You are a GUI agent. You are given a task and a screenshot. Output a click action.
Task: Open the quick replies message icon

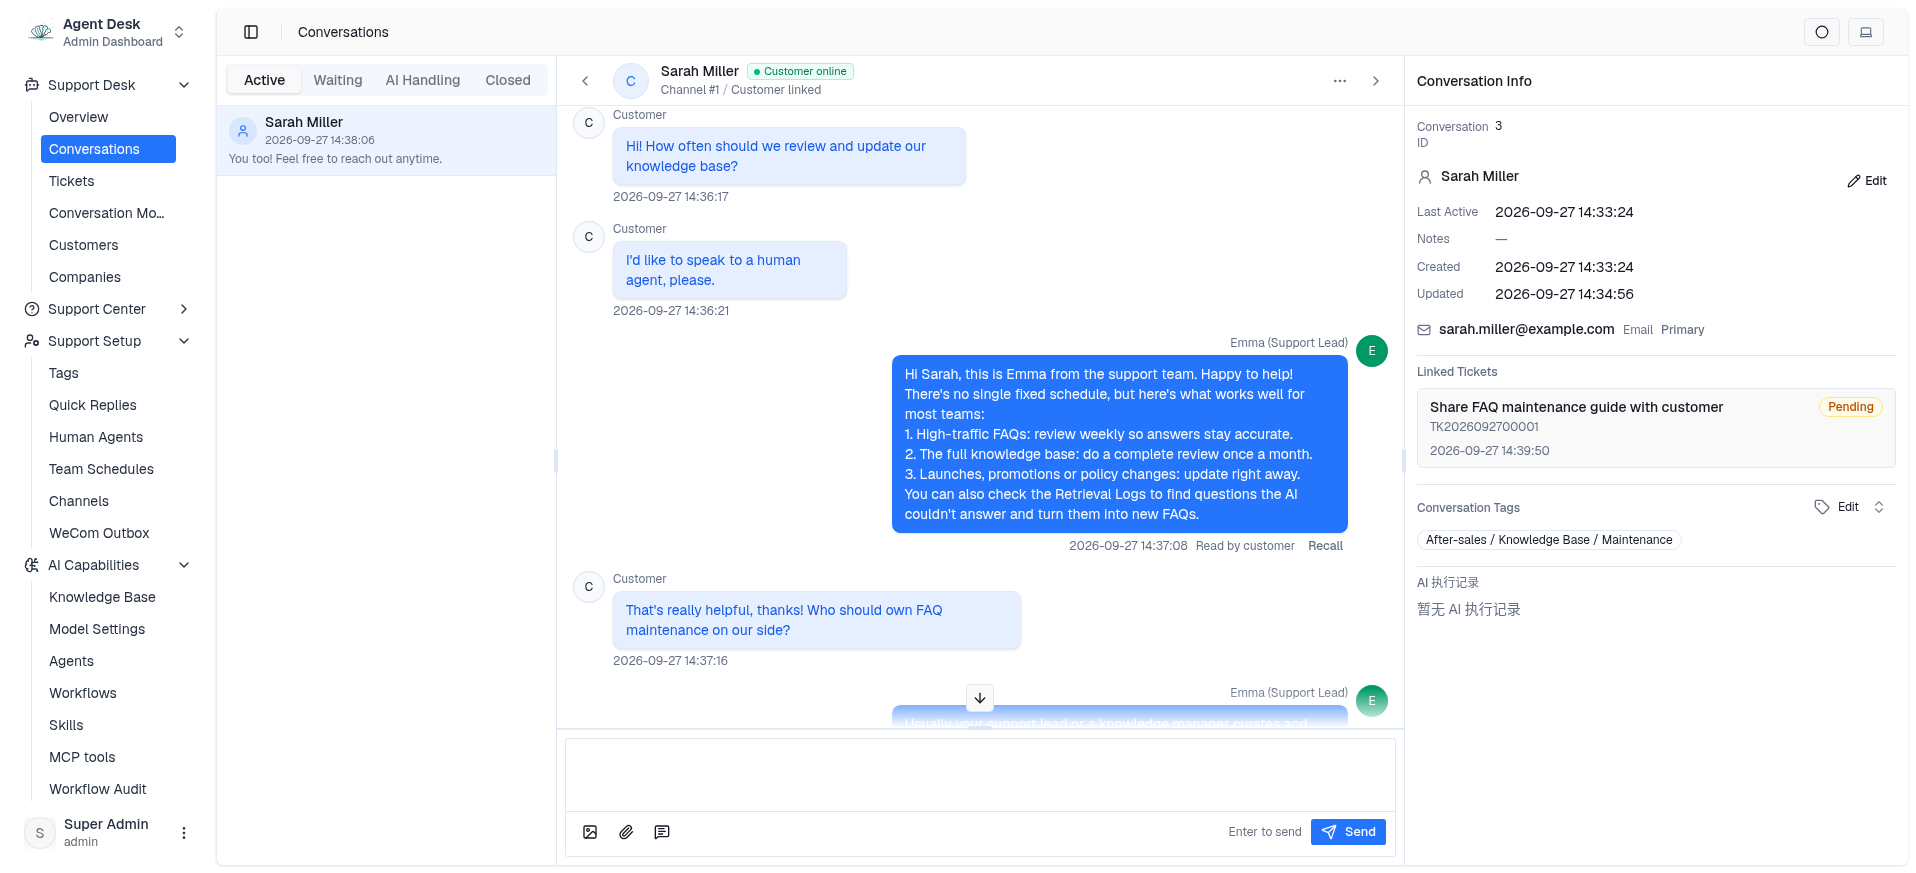click(662, 832)
